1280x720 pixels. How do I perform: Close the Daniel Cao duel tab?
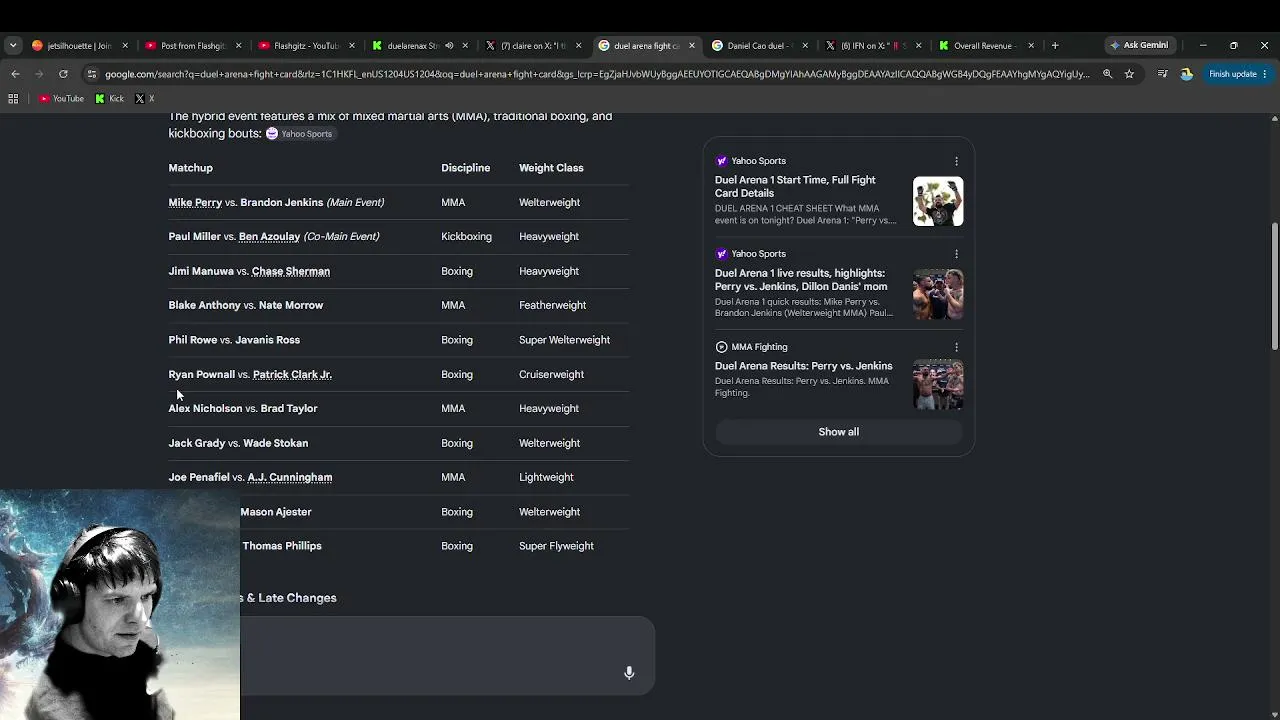pos(805,45)
